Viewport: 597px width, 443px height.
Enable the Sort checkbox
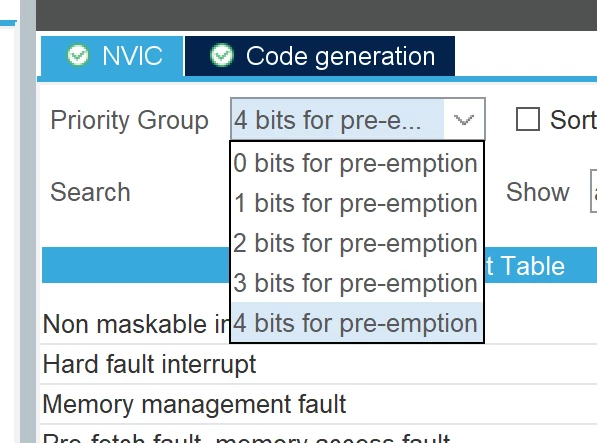click(527, 120)
